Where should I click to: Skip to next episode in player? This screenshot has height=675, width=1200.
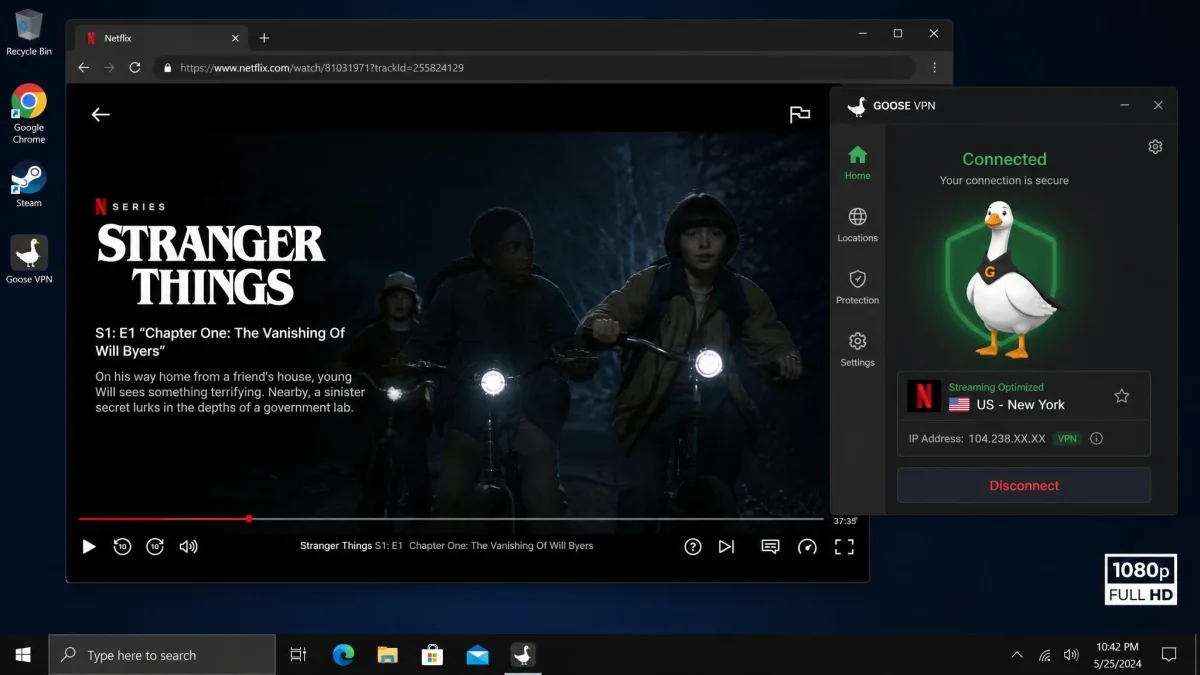coord(727,546)
